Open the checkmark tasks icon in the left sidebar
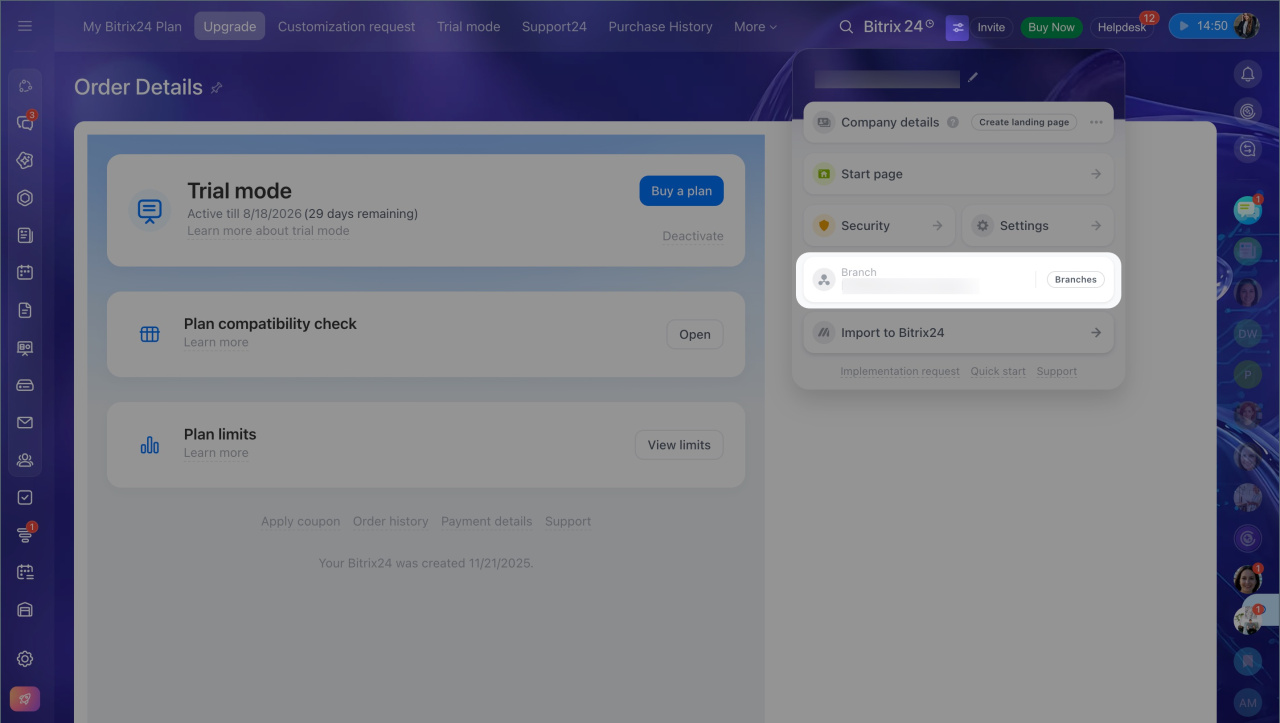 (25, 497)
